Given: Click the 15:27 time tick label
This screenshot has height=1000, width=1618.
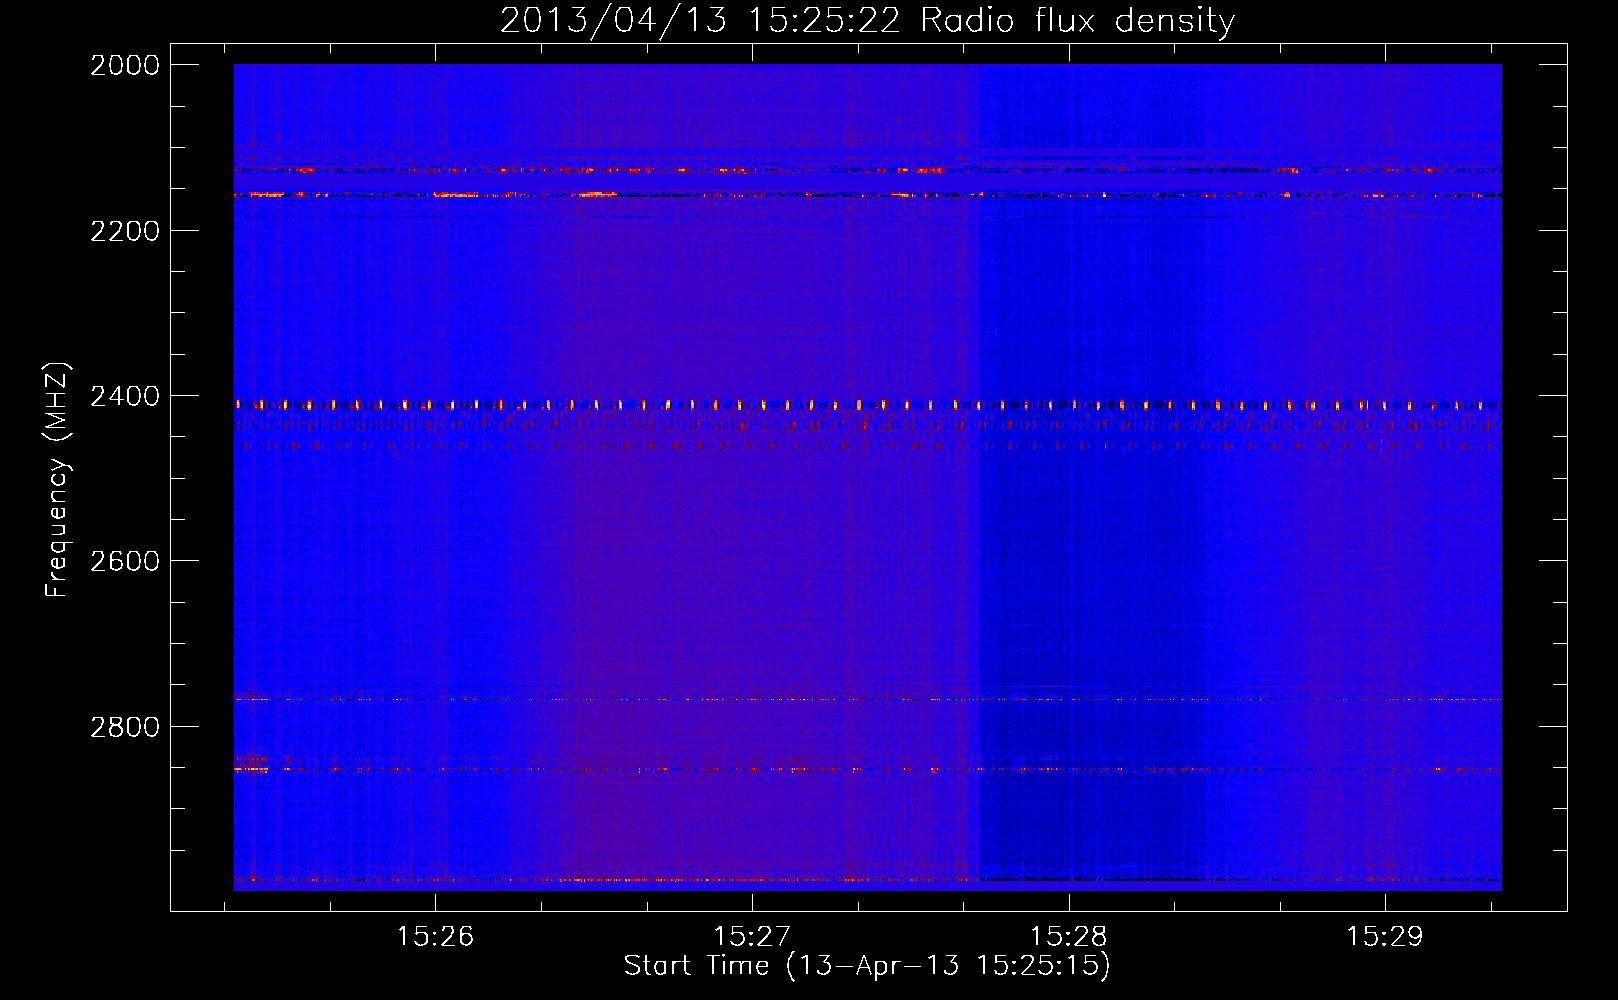Looking at the screenshot, I should point(752,936).
